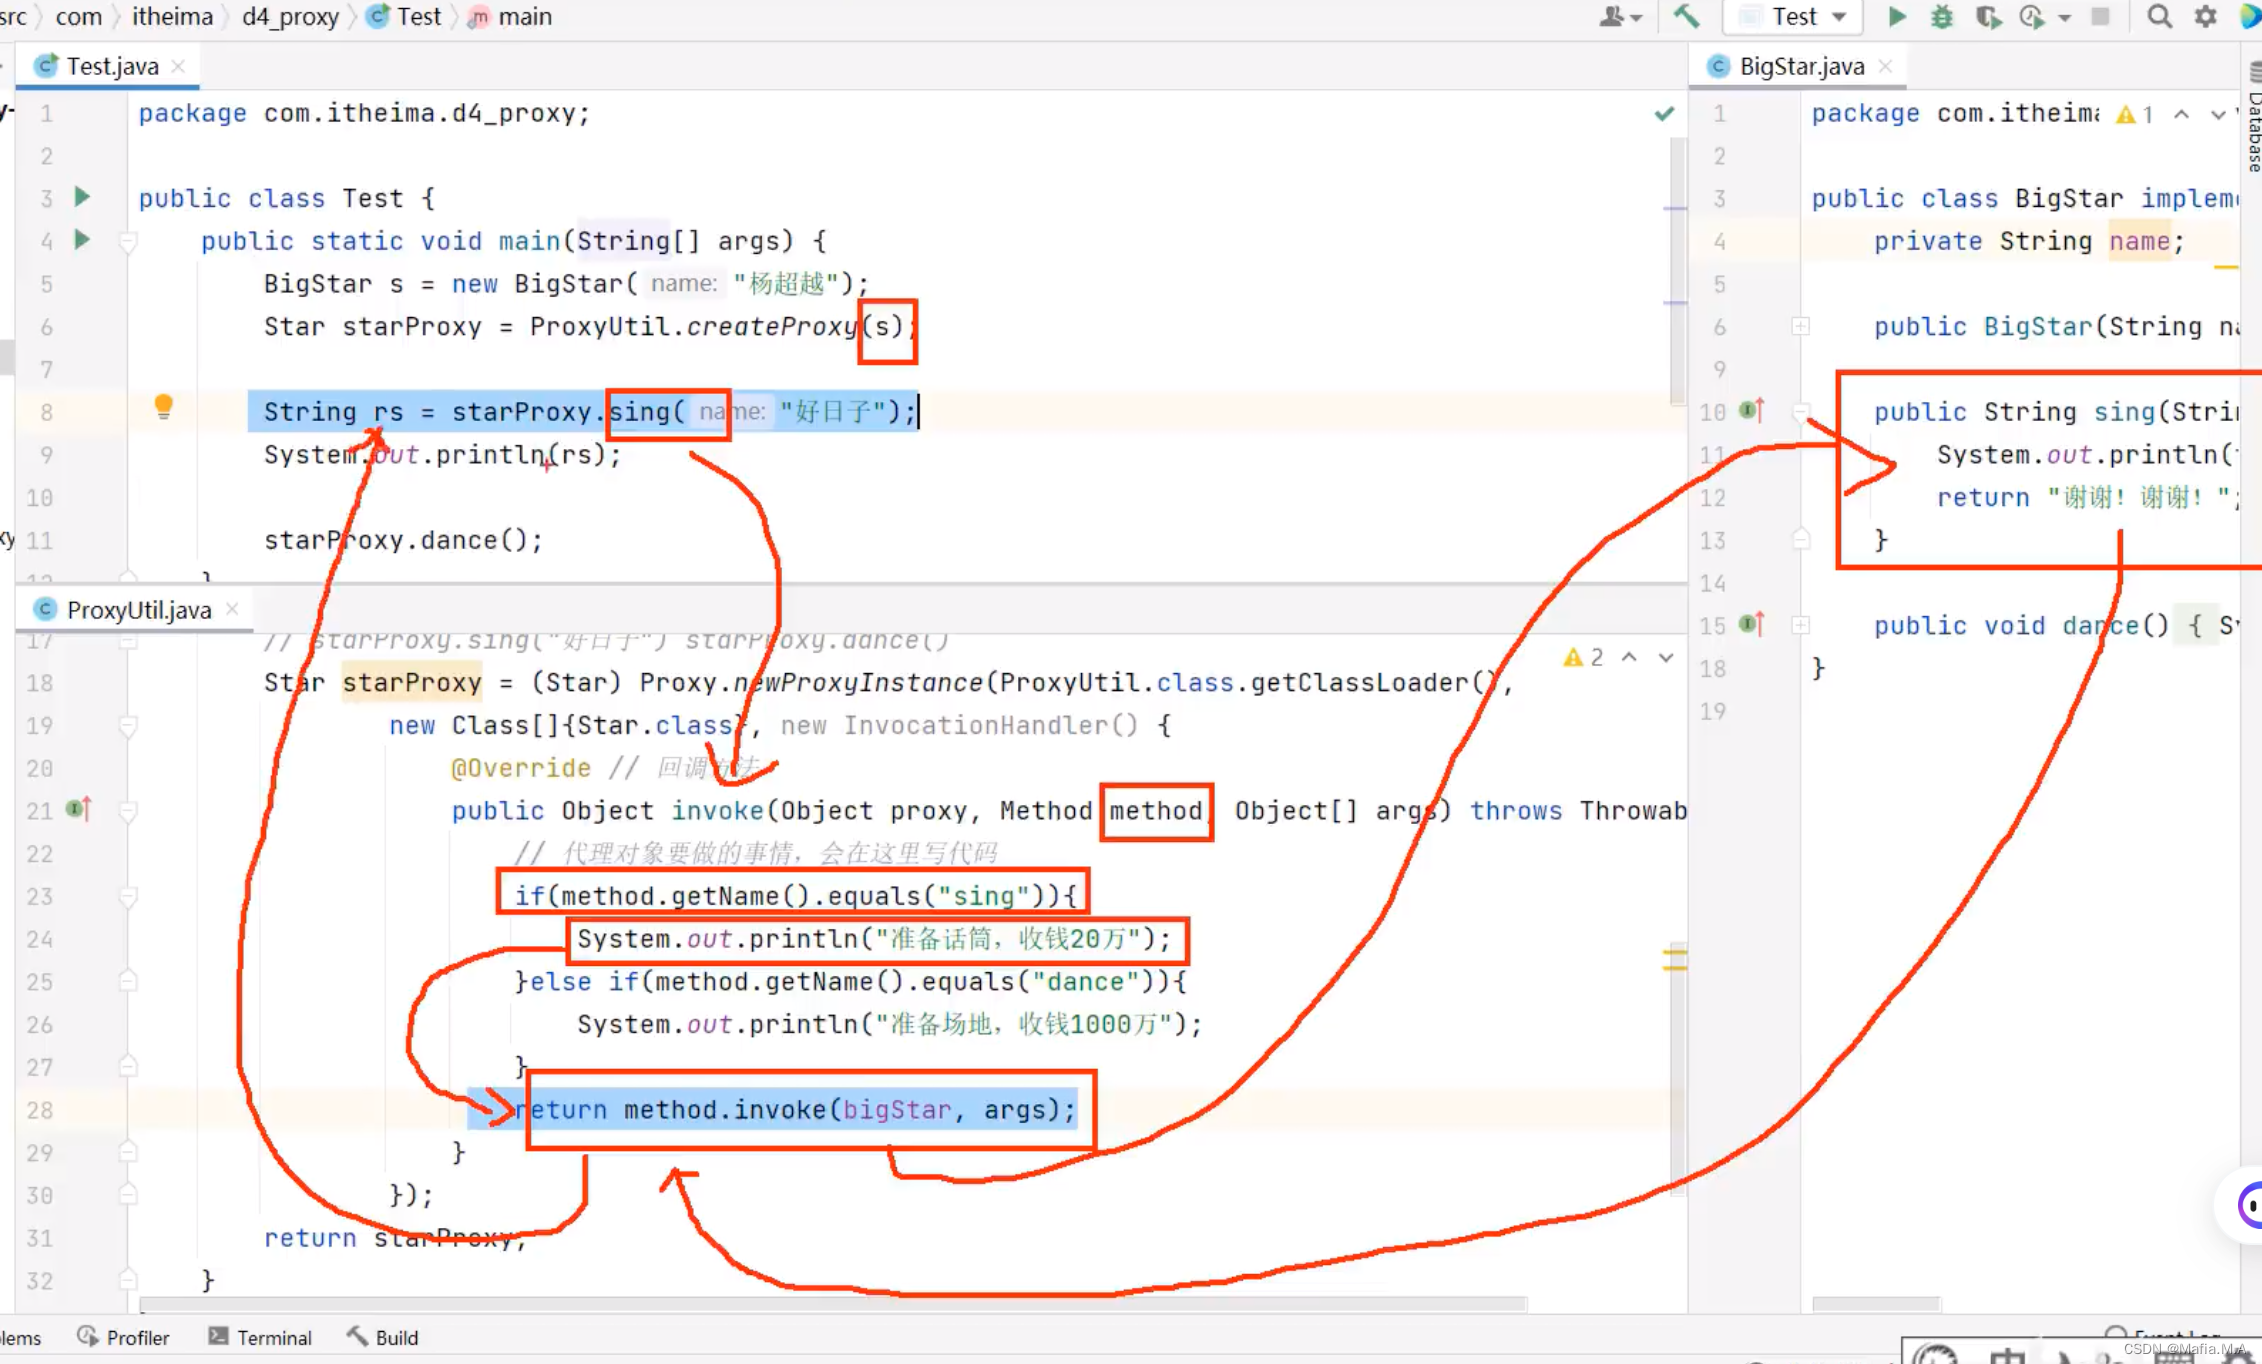Click "return starProxy" line in ProxyUtil.java

394,1238
